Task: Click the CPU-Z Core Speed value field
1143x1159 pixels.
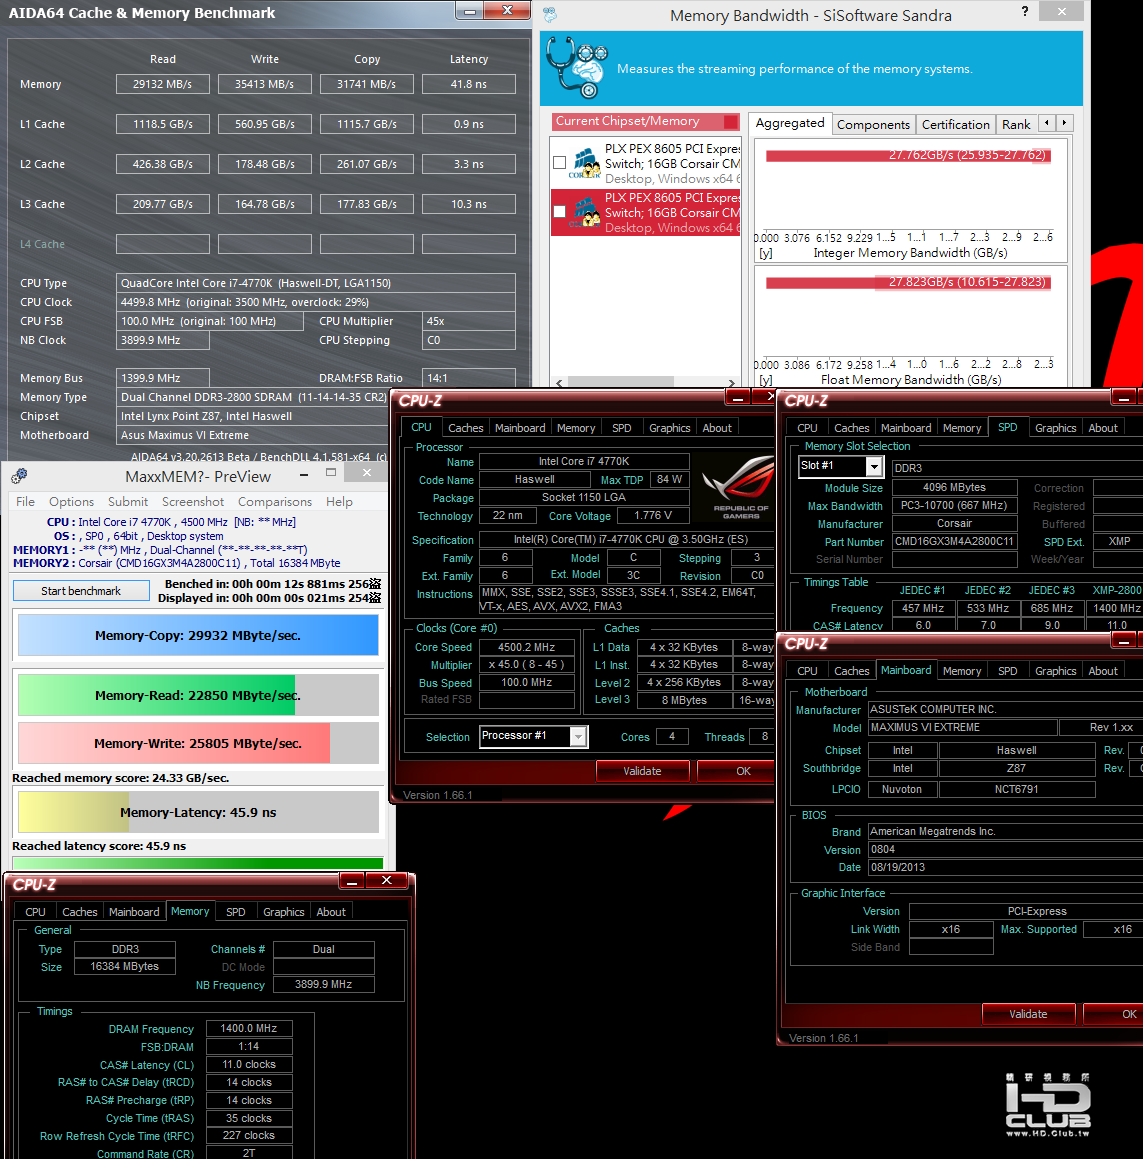Action: pyautogui.click(x=526, y=647)
